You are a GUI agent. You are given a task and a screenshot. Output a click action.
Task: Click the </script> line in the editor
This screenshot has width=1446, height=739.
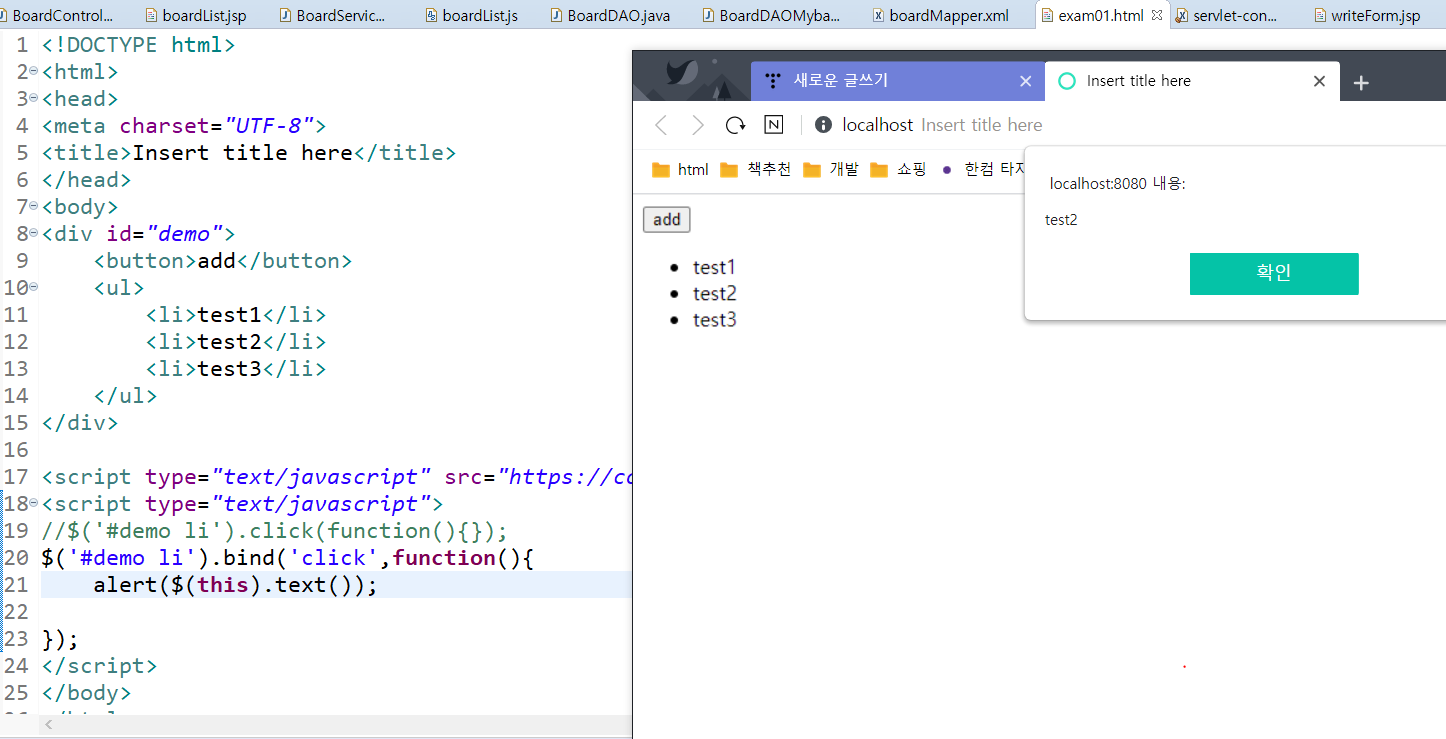point(99,666)
